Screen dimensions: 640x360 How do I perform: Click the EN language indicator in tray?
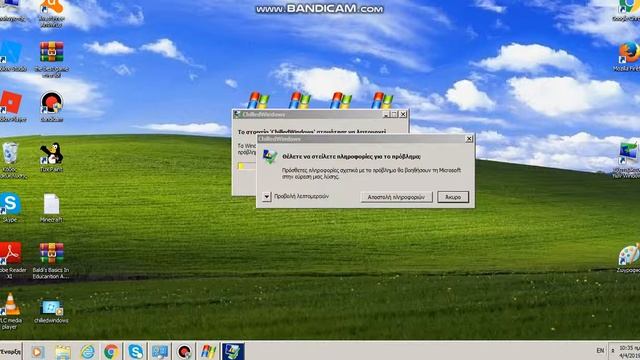pyautogui.click(x=600, y=351)
